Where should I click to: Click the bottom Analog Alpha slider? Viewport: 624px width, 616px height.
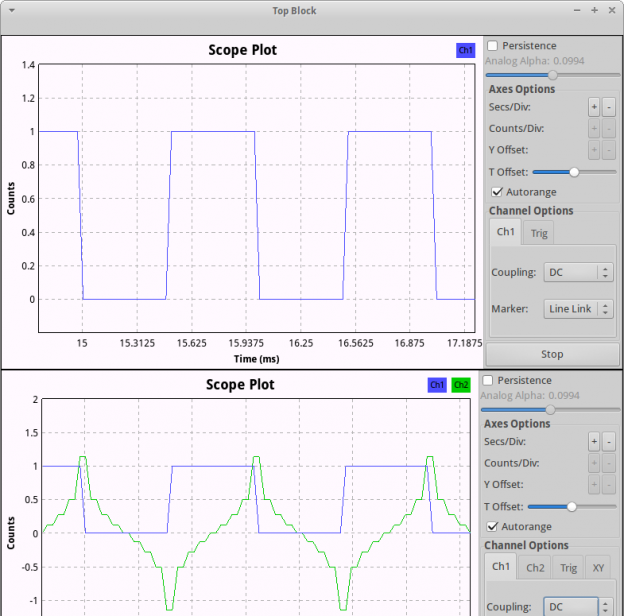[x=549, y=410]
